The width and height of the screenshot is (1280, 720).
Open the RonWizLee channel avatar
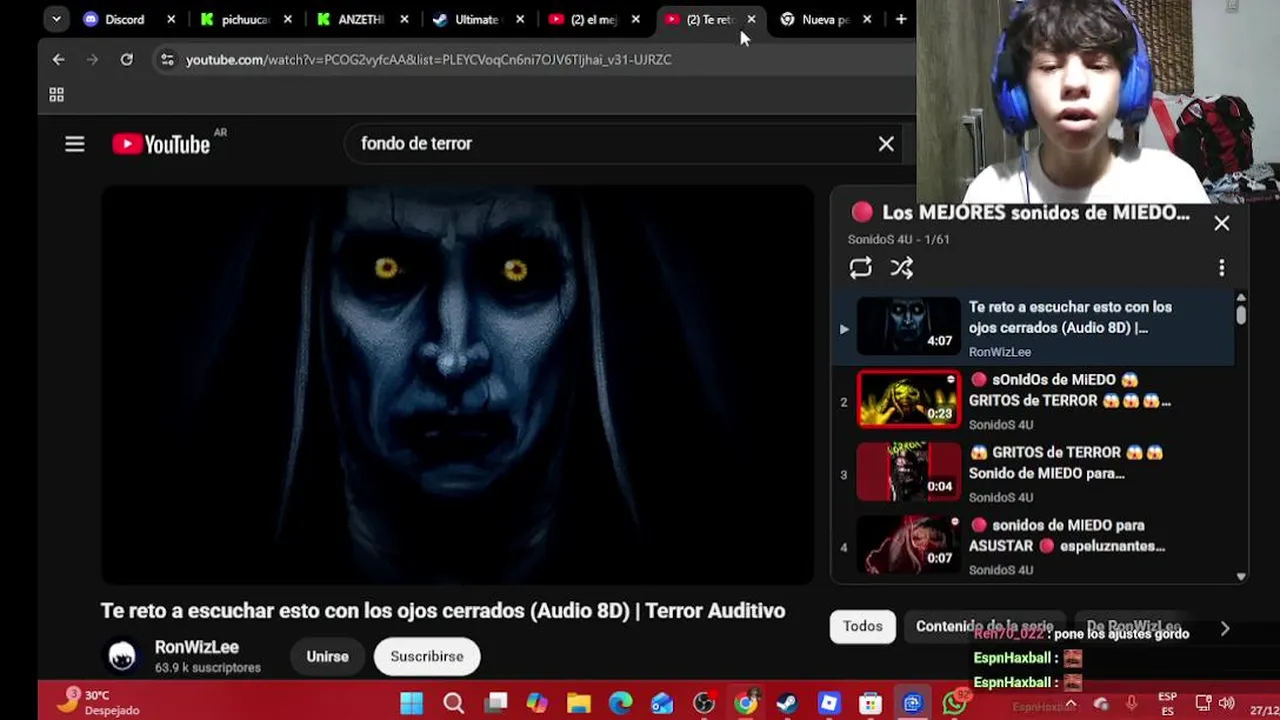tap(122, 656)
